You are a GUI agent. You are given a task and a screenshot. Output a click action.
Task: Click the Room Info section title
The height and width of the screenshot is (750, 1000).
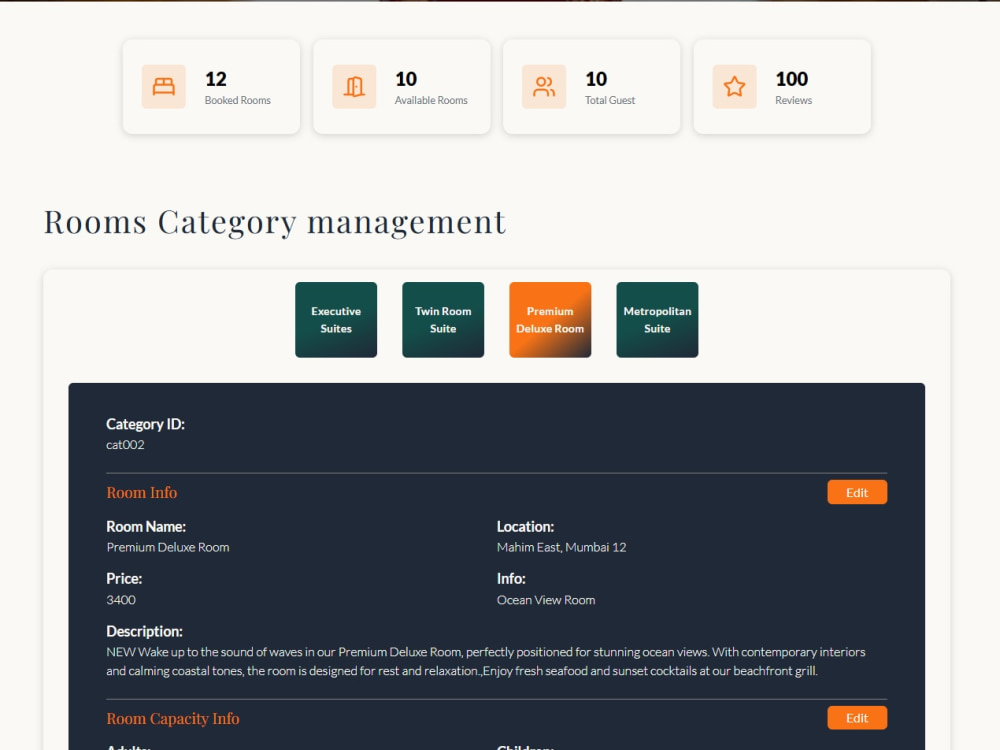pyautogui.click(x=142, y=492)
